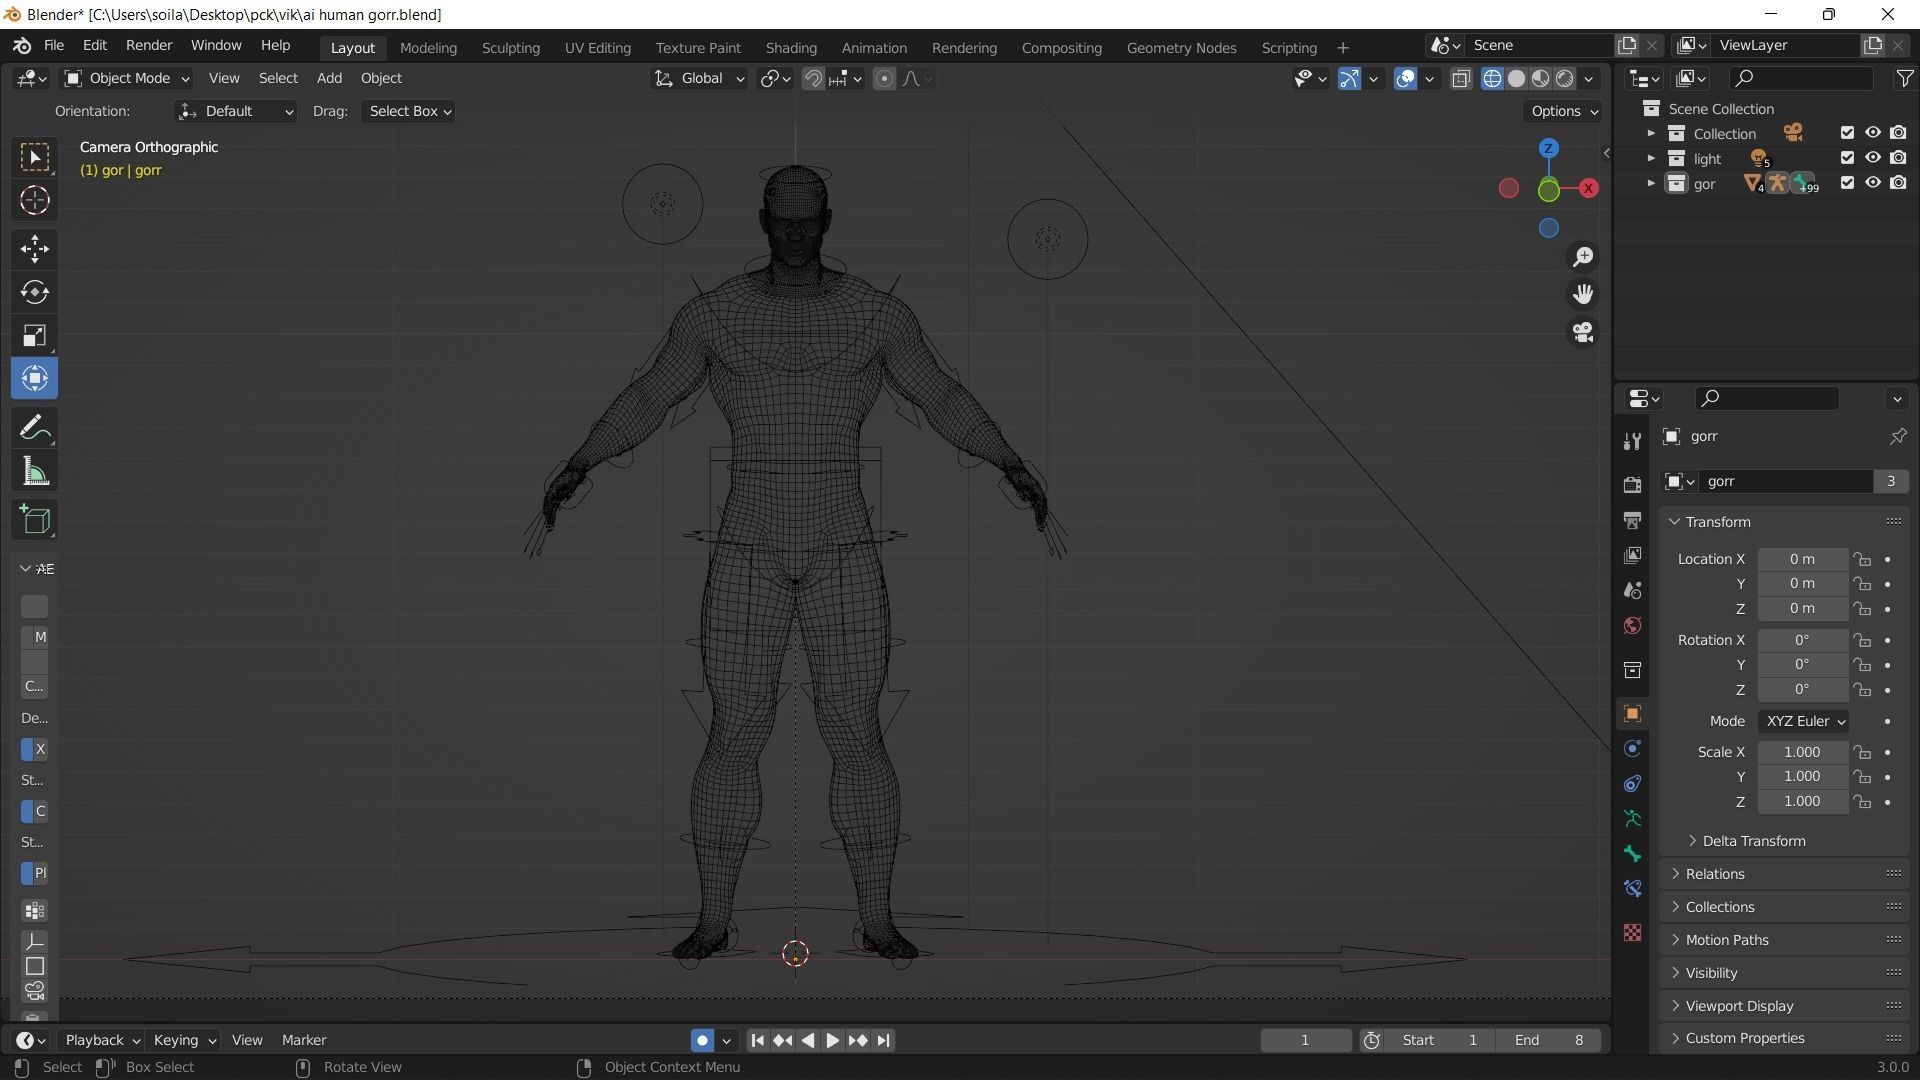
Task: Click the Location X value field
Action: coord(1802,559)
